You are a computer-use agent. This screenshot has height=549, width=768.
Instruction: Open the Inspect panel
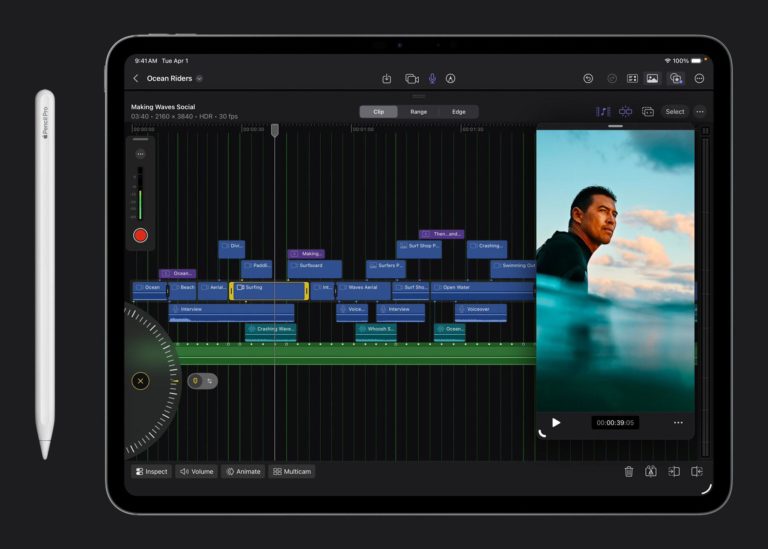(x=152, y=471)
